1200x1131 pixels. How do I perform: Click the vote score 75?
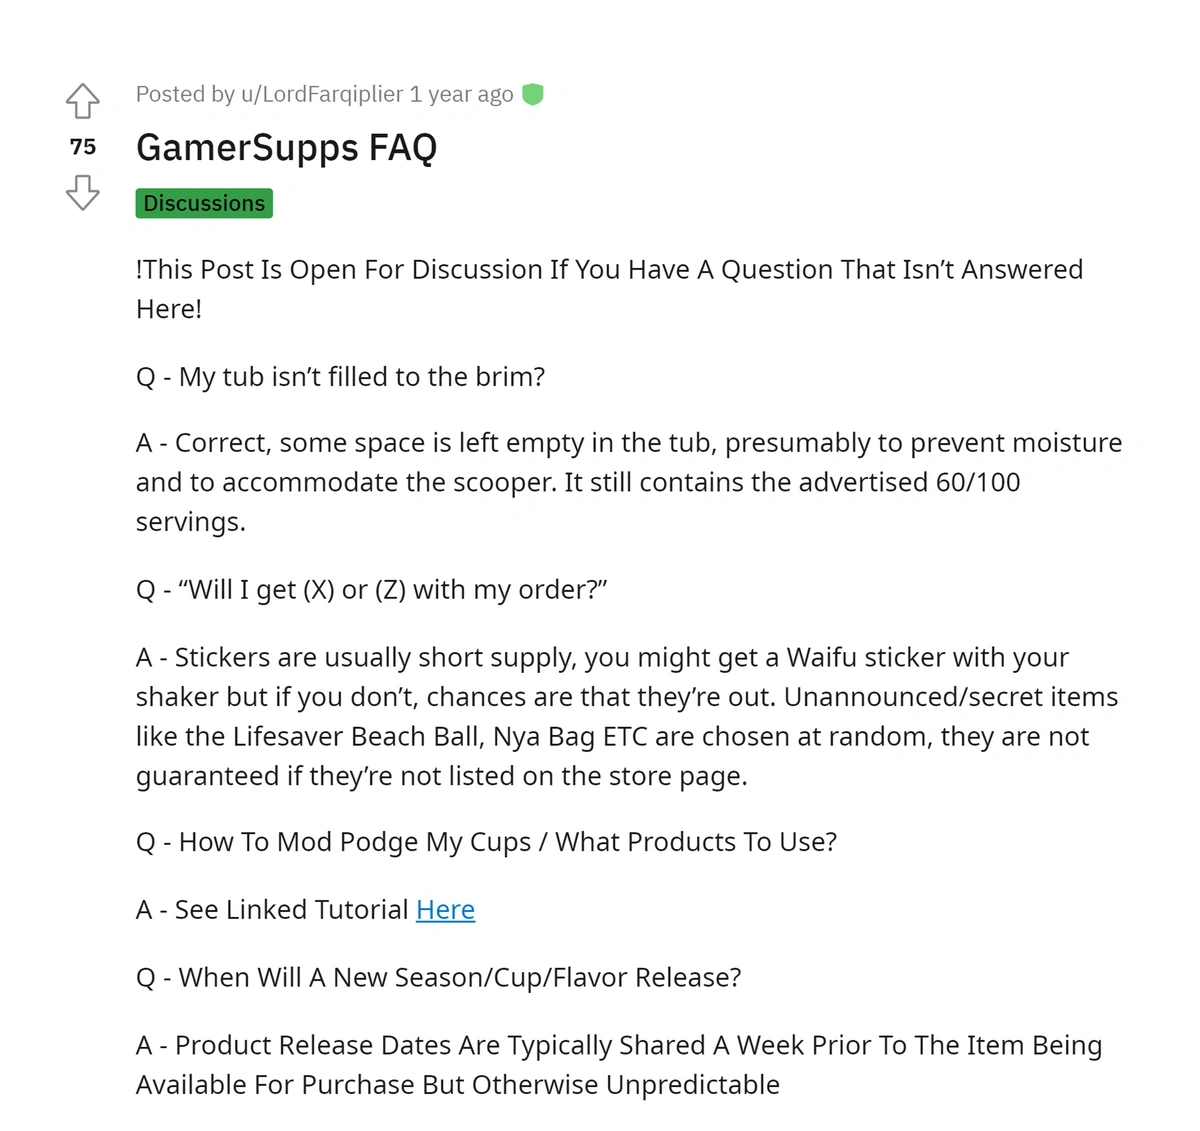point(83,147)
